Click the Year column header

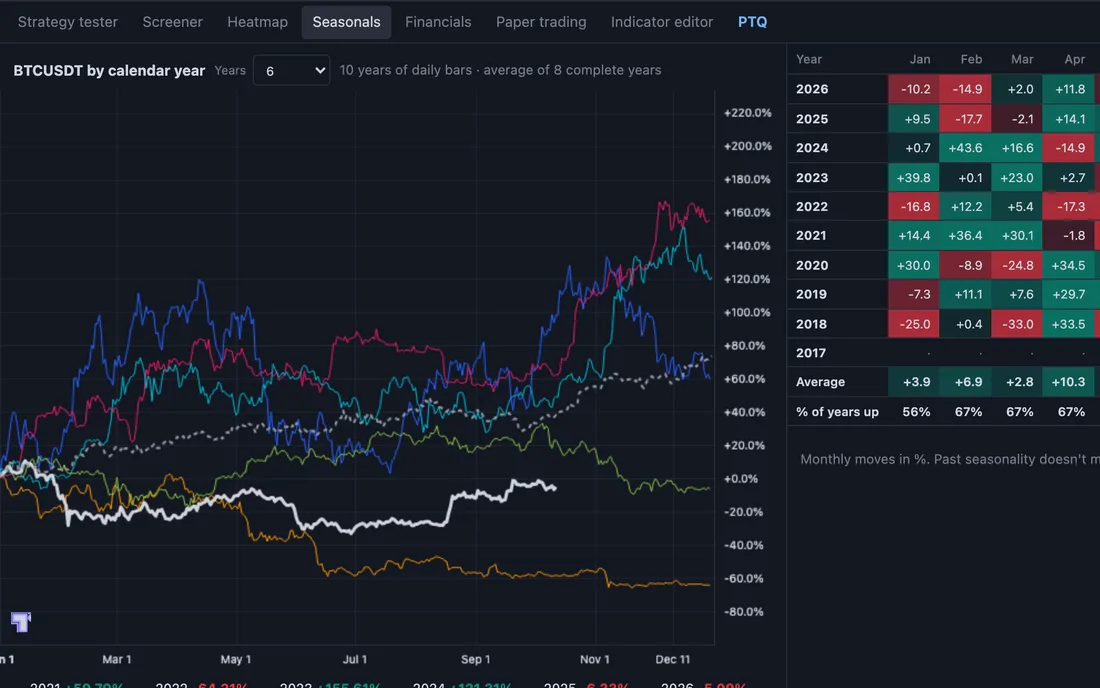tap(809, 60)
